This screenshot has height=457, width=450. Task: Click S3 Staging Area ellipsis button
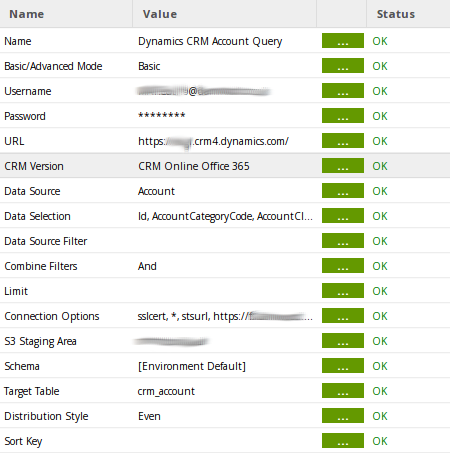pos(343,341)
